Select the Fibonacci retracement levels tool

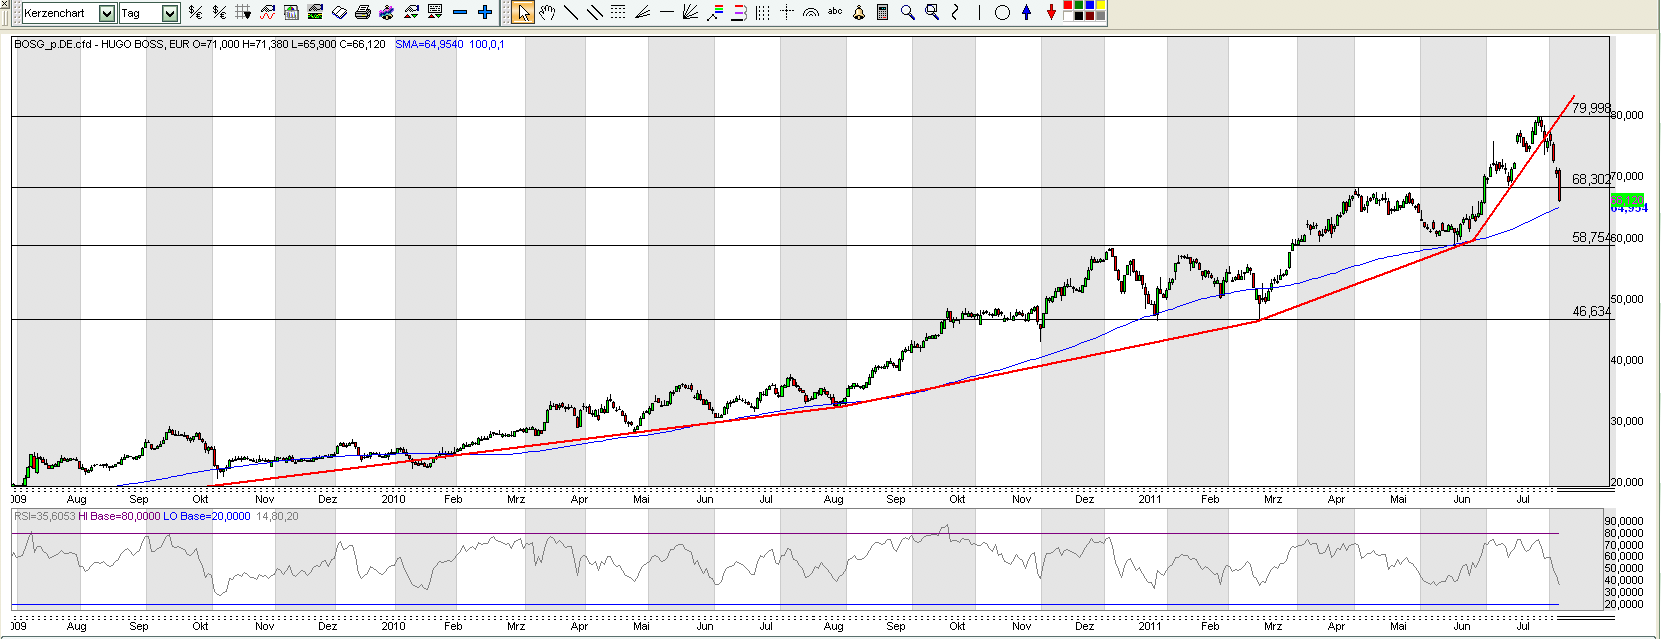(x=739, y=12)
